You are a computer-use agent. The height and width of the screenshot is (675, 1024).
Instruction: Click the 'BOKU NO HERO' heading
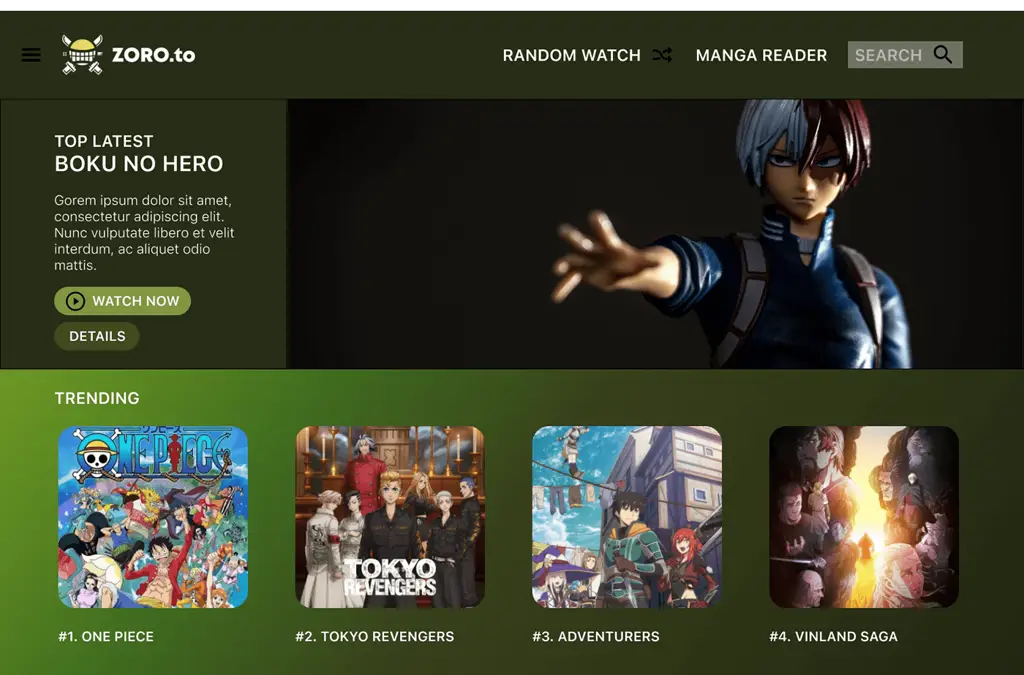138,164
